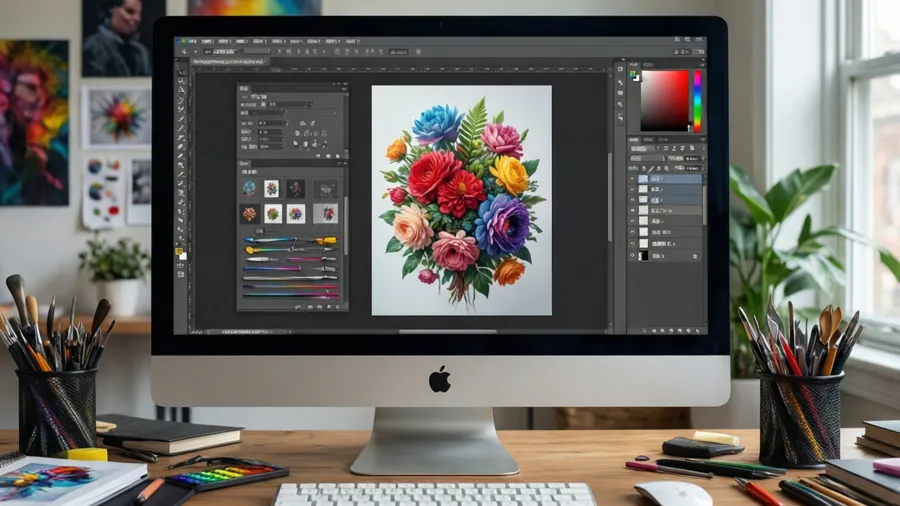Click the trash icon at Layers panel bottom-right
Screen dimensions: 900x506
click(697, 331)
